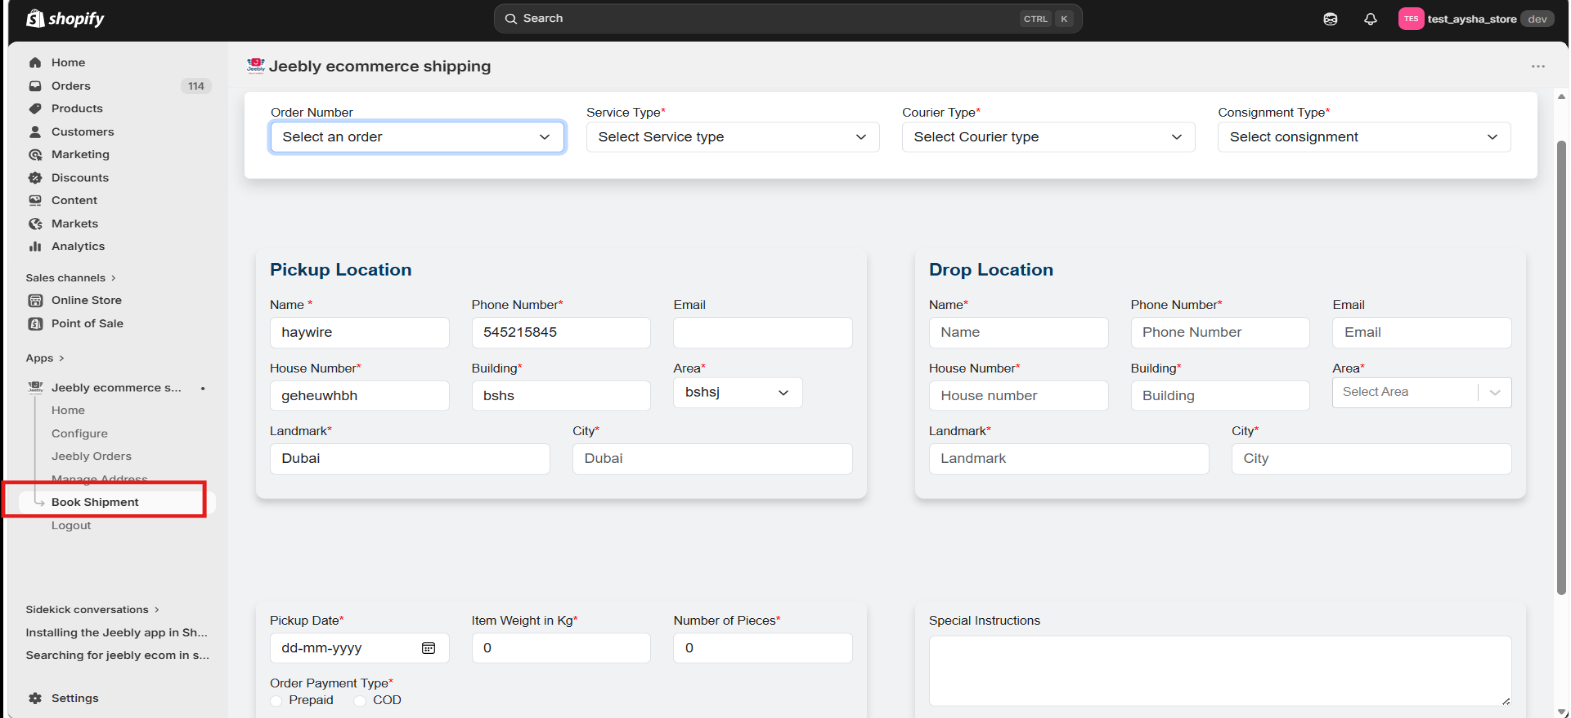Open the Jeebly Orders menu item
Viewport: 1571px width, 718px height.
click(91, 456)
